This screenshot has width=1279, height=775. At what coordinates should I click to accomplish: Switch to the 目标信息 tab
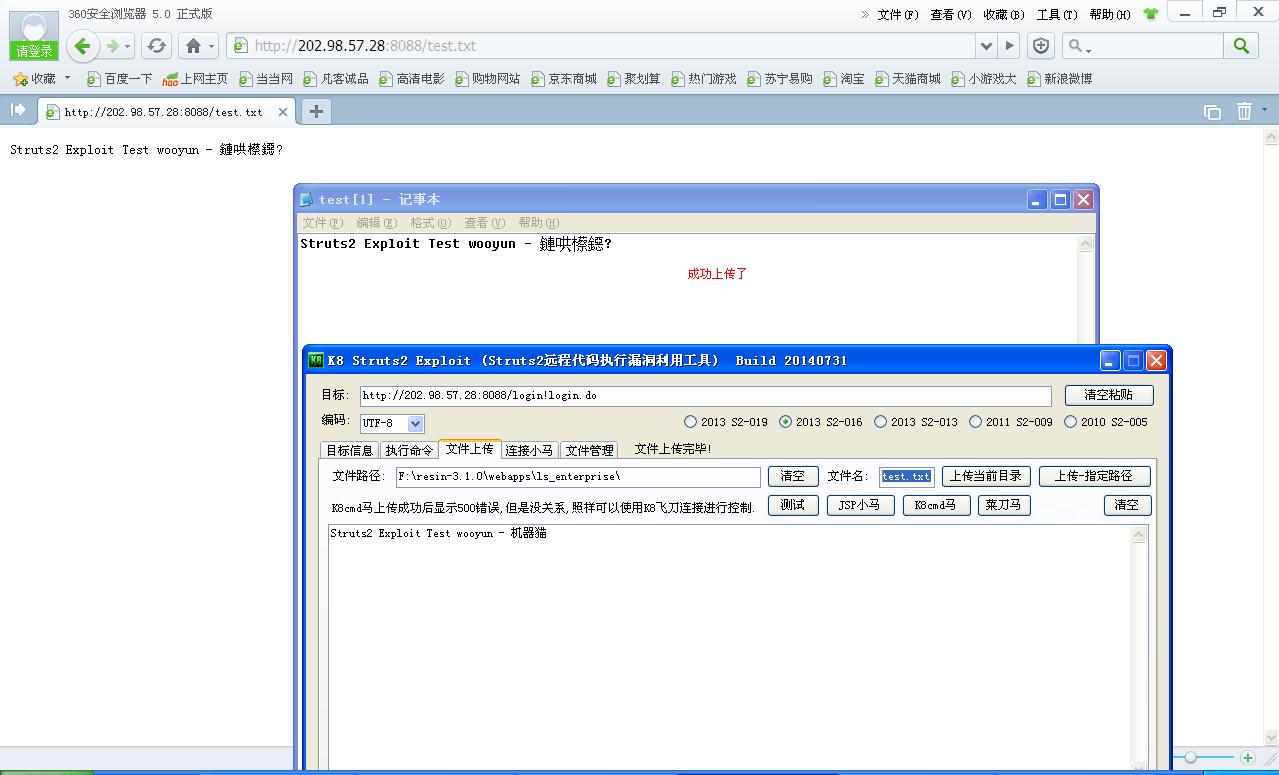tap(349, 450)
